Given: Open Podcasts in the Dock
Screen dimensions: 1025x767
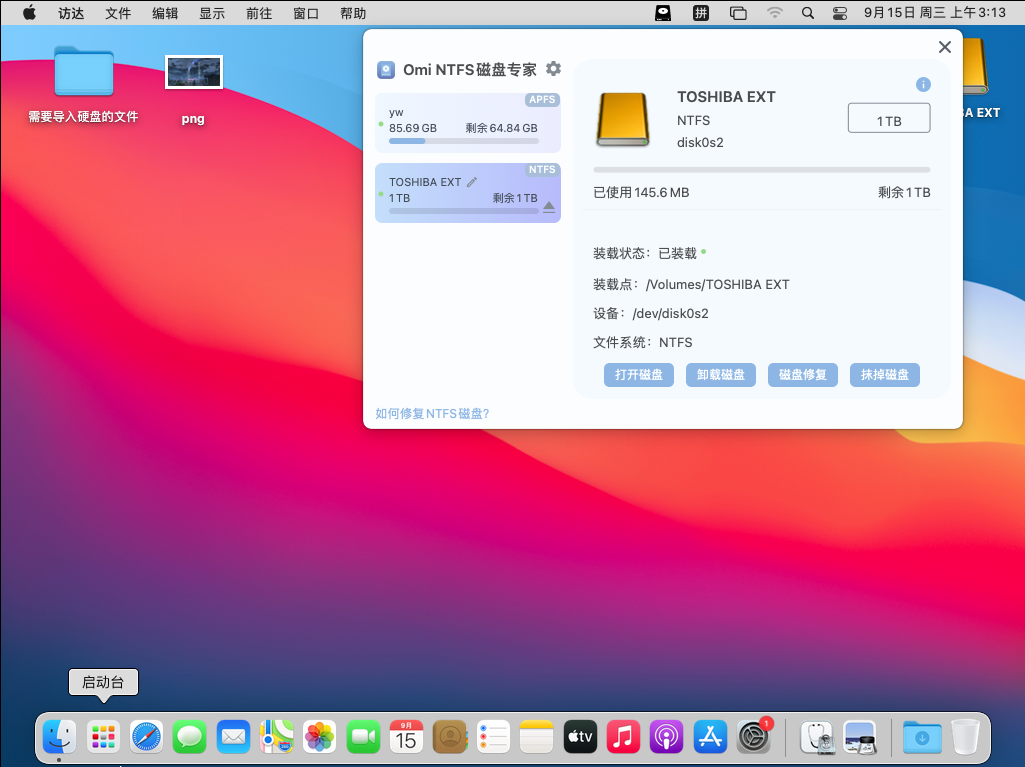Looking at the screenshot, I should pyautogui.click(x=666, y=738).
